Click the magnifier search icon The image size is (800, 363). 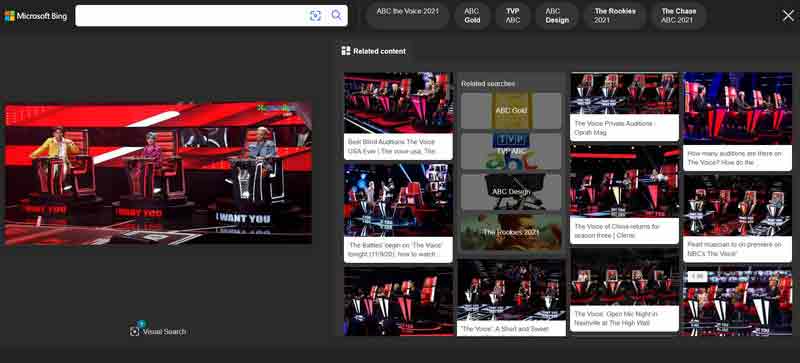pos(336,15)
